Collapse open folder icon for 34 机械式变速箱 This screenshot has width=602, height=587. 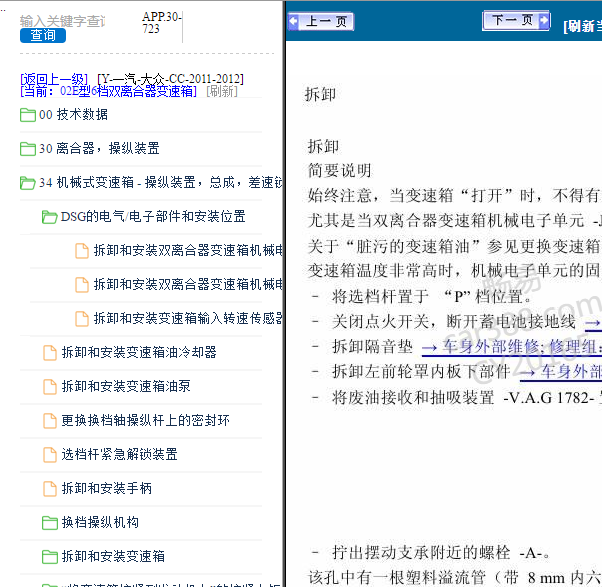click(x=28, y=183)
